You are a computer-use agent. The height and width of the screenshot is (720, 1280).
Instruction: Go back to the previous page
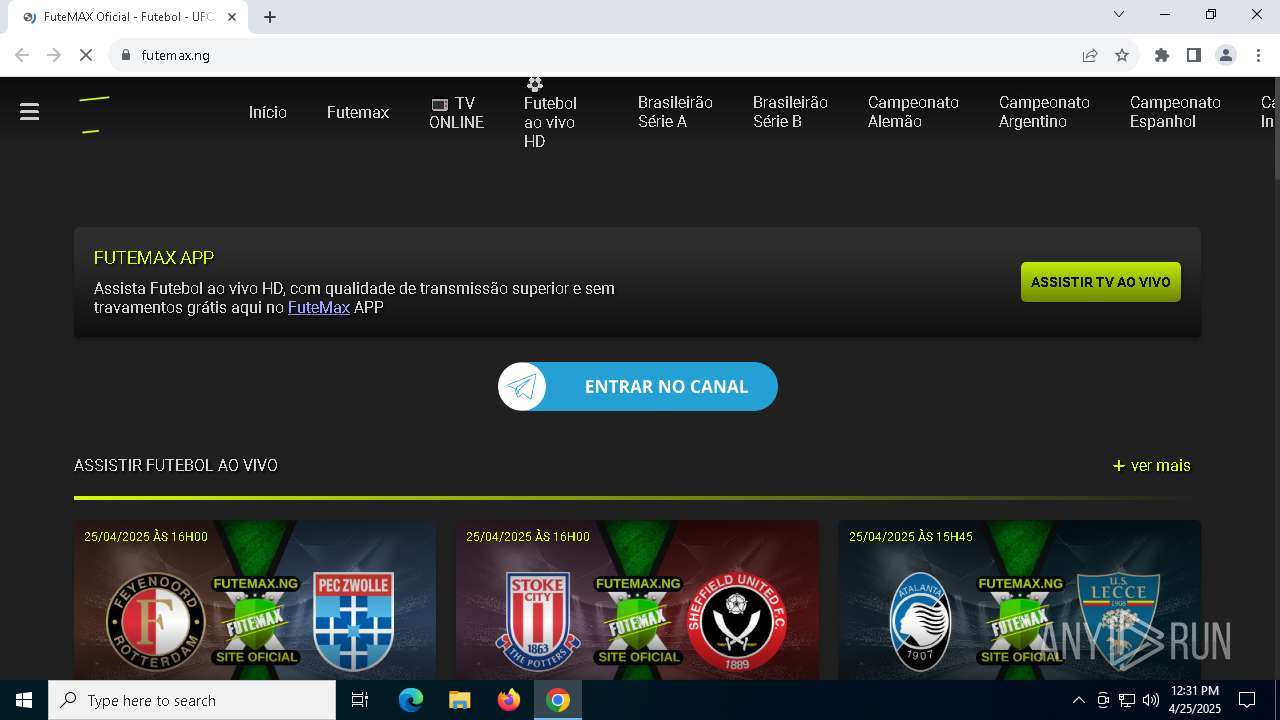click(x=22, y=55)
